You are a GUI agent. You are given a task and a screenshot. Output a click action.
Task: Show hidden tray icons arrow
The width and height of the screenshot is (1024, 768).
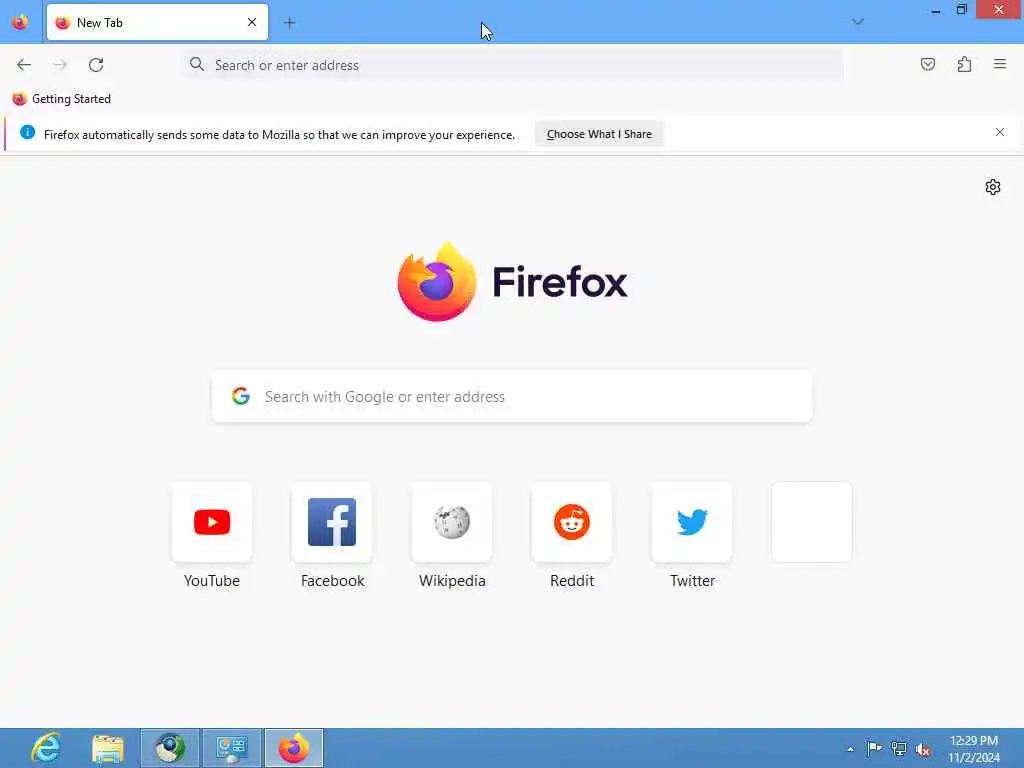[850, 749]
